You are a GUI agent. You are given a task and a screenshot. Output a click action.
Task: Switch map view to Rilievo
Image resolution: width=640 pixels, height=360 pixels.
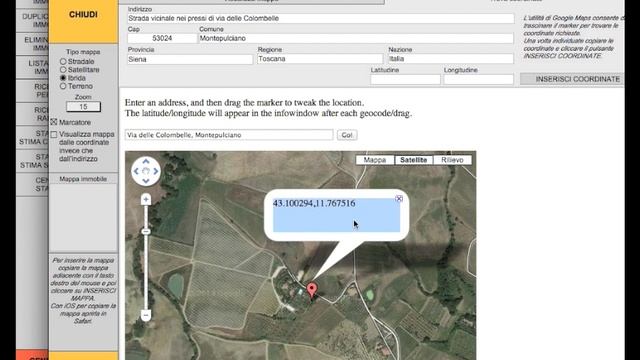[452, 160]
